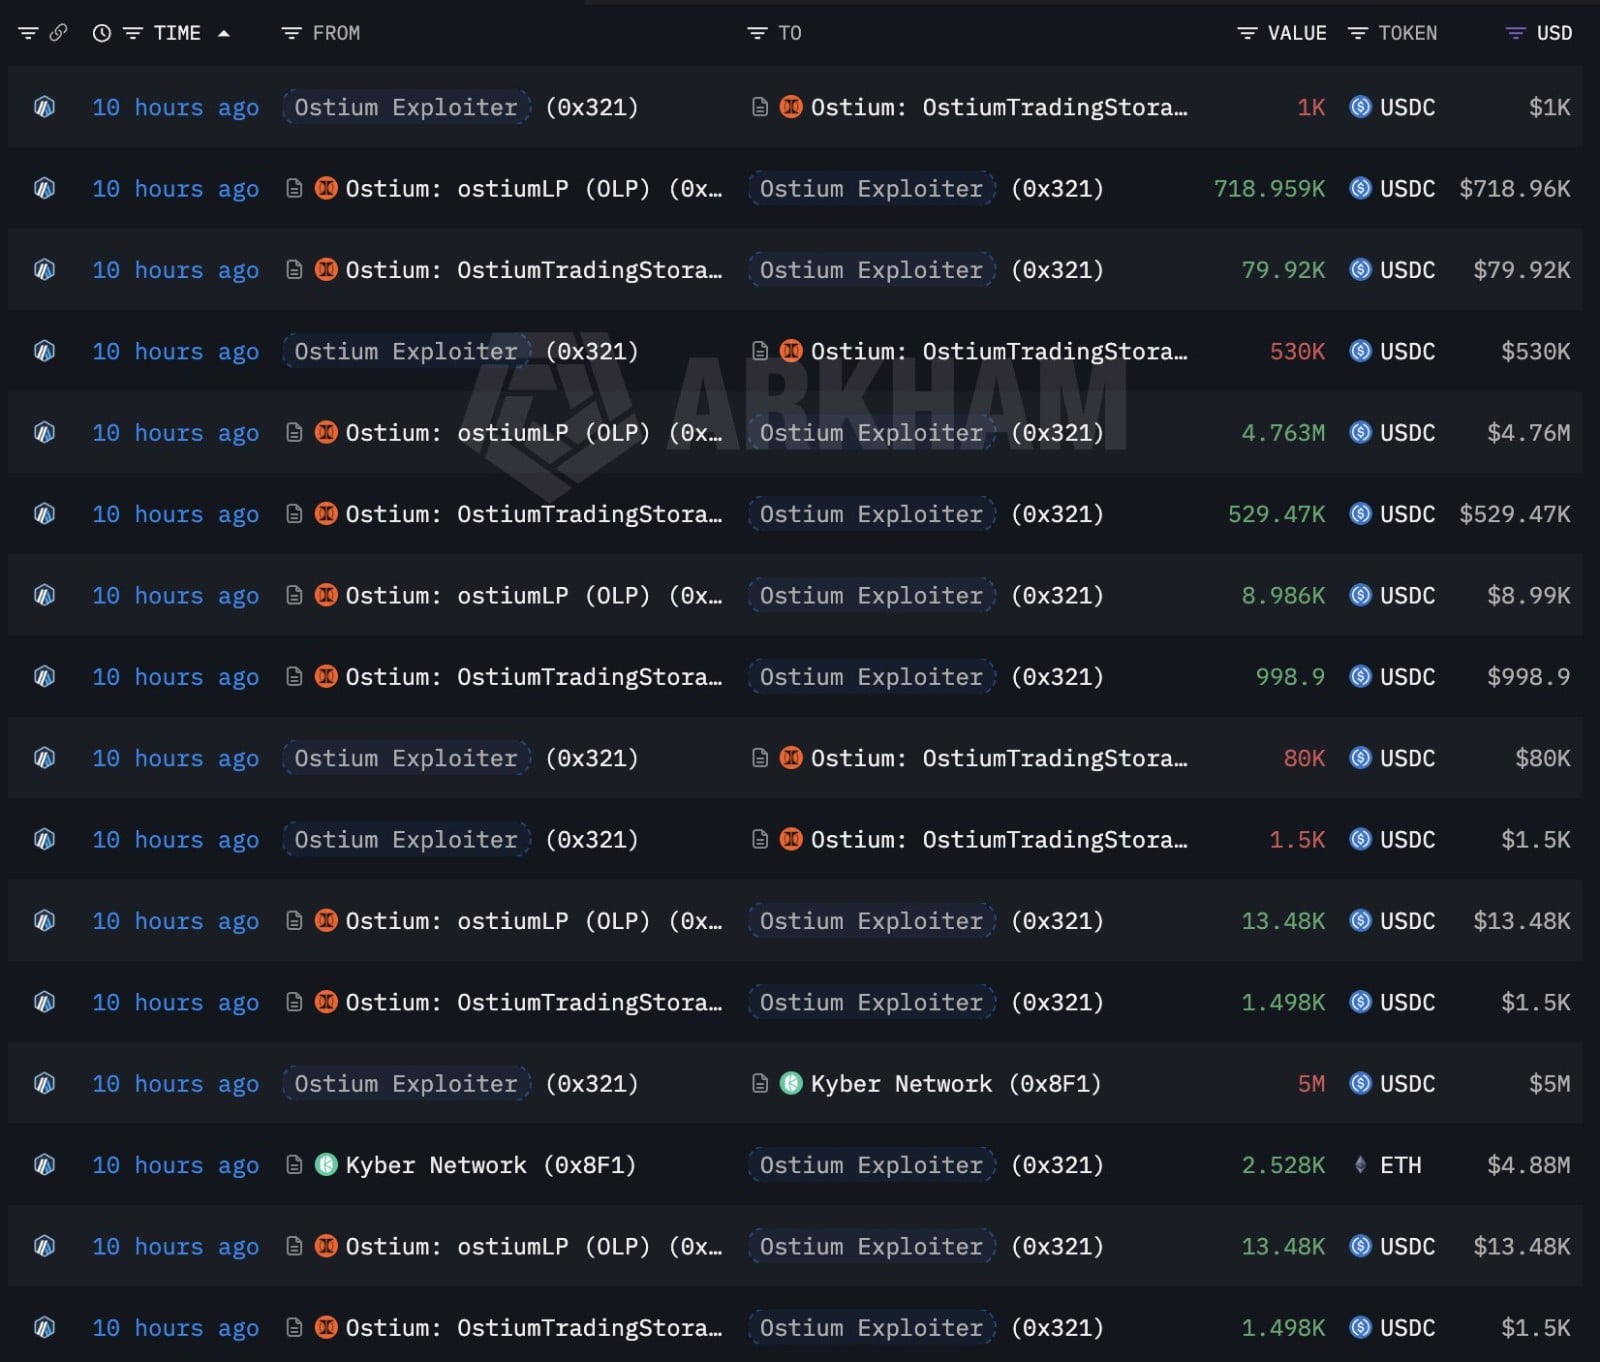Open Ostium Exploiter sender in first row
1600x1362 pixels.
[x=406, y=107]
